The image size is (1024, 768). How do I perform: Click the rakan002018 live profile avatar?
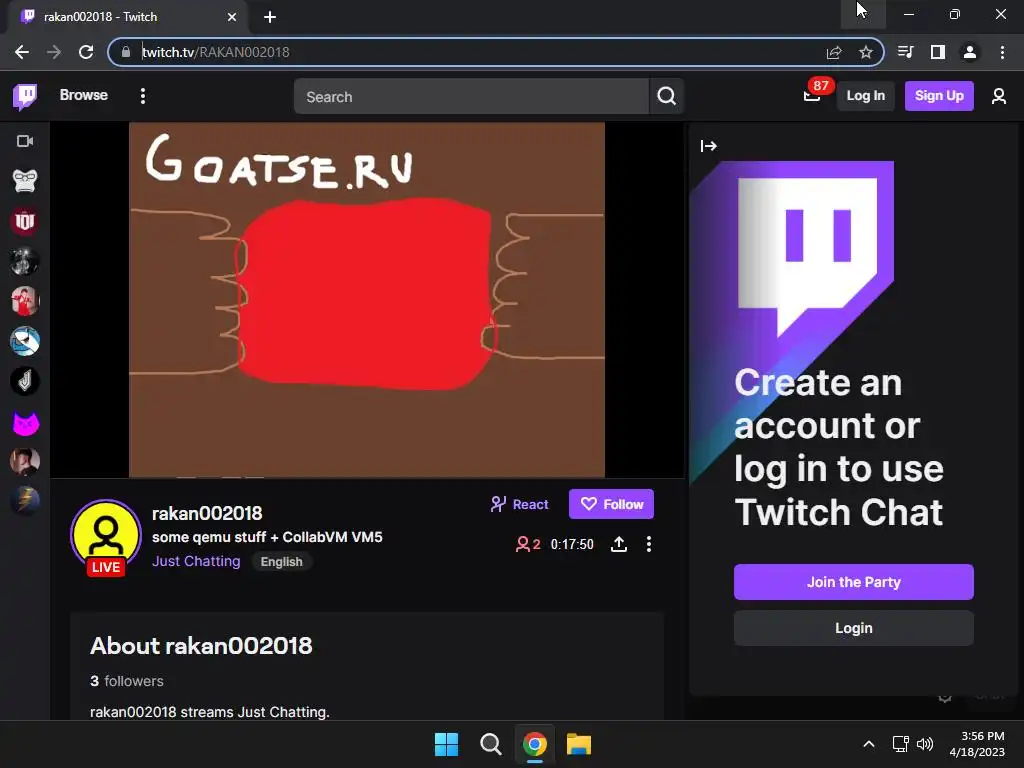(x=106, y=536)
